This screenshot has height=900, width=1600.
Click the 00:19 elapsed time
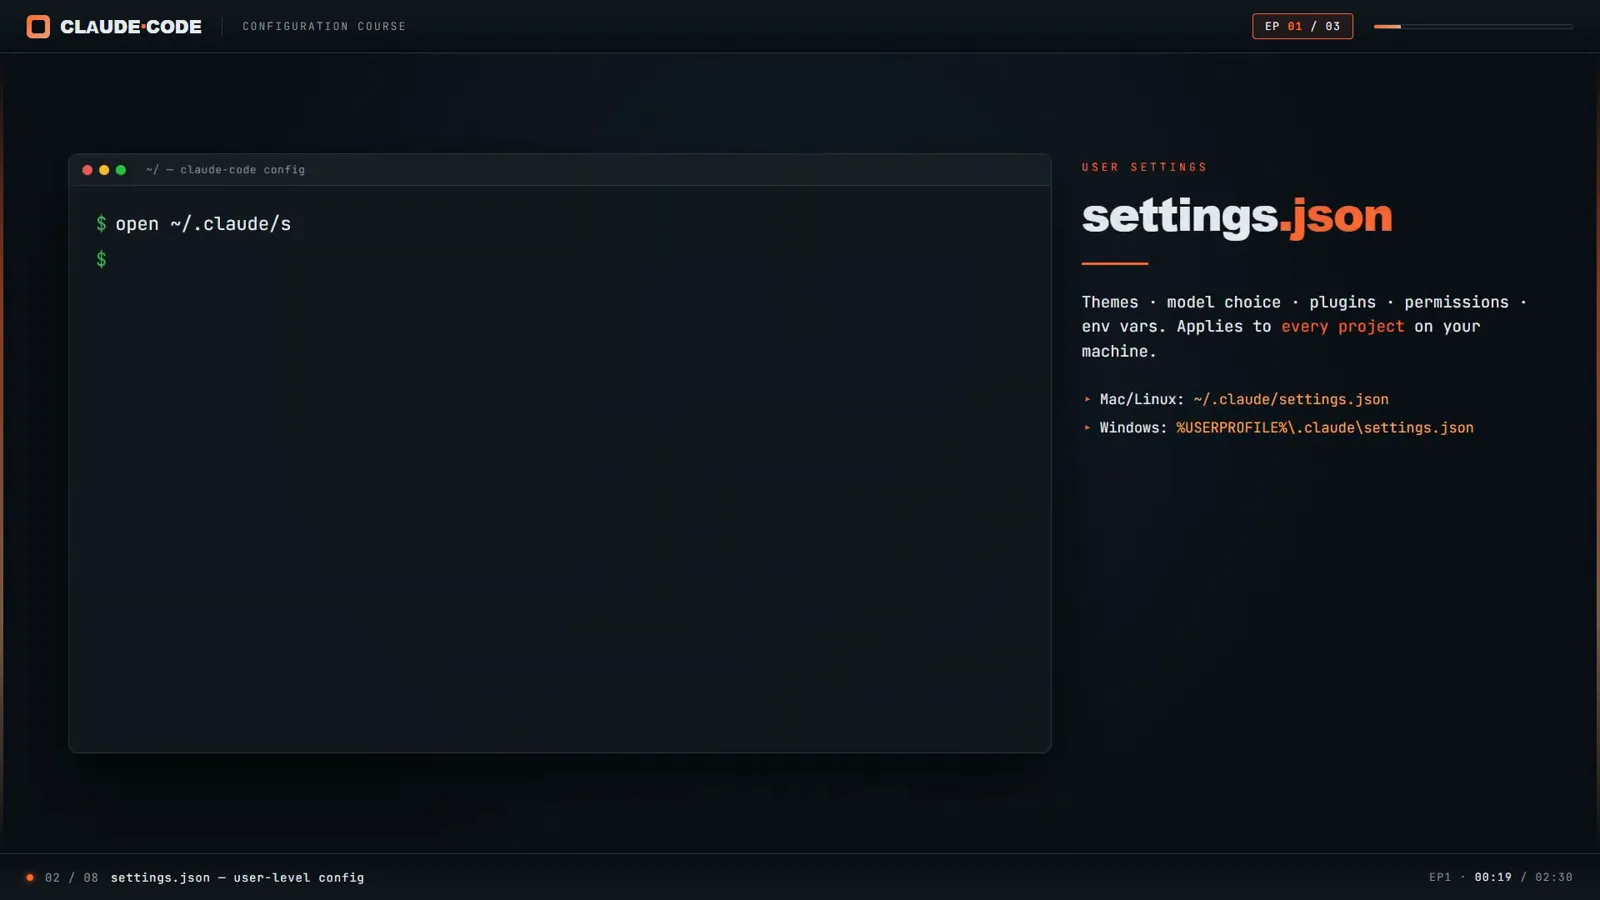1492,878
